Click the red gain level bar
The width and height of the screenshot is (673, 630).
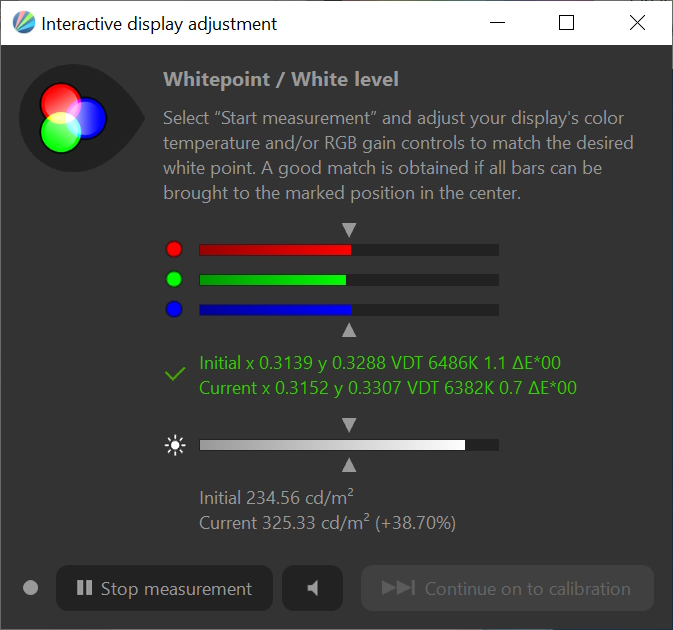coord(348,249)
